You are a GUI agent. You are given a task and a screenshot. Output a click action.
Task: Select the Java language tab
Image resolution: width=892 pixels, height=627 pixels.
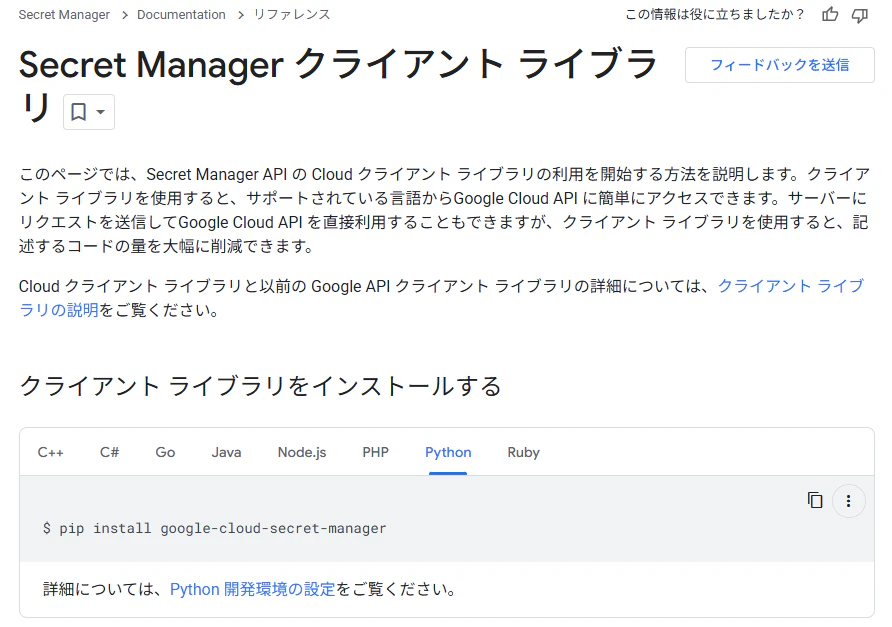[x=226, y=452]
